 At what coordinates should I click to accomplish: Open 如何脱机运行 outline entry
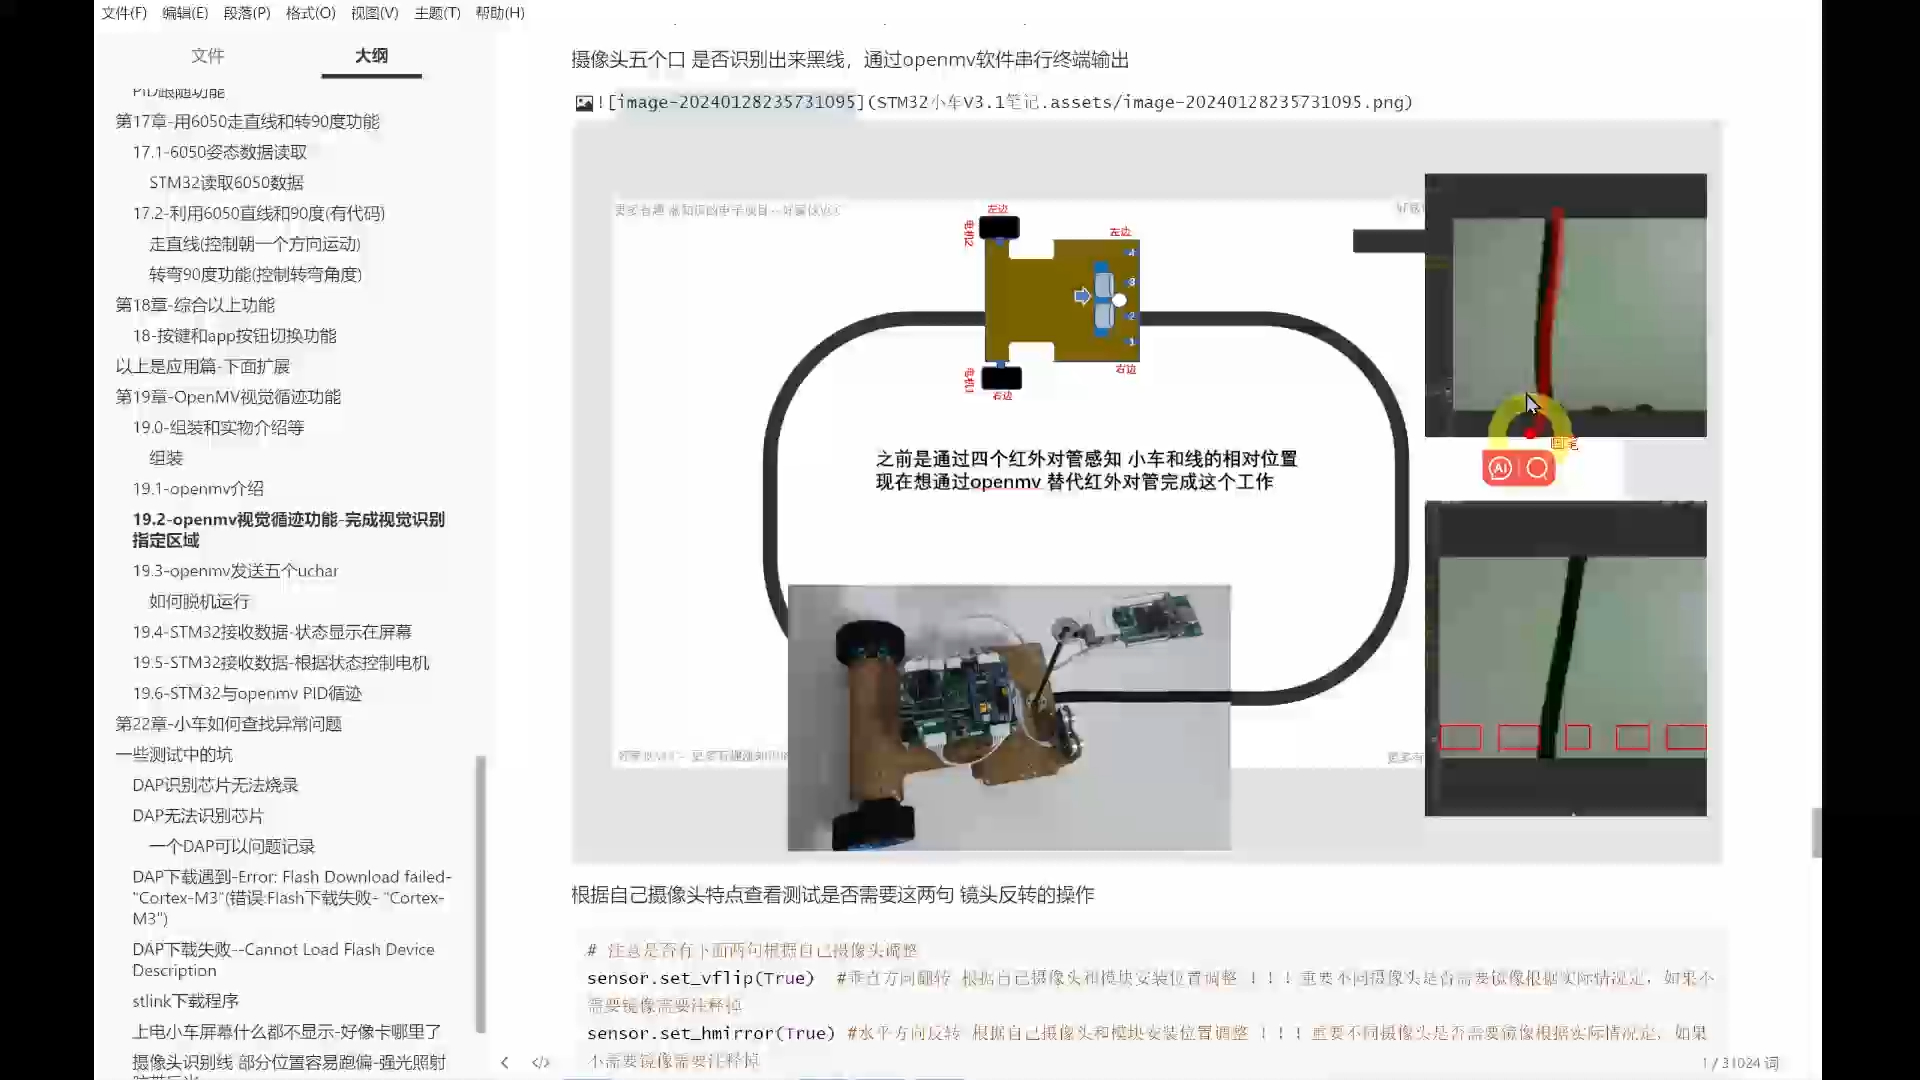tap(199, 601)
